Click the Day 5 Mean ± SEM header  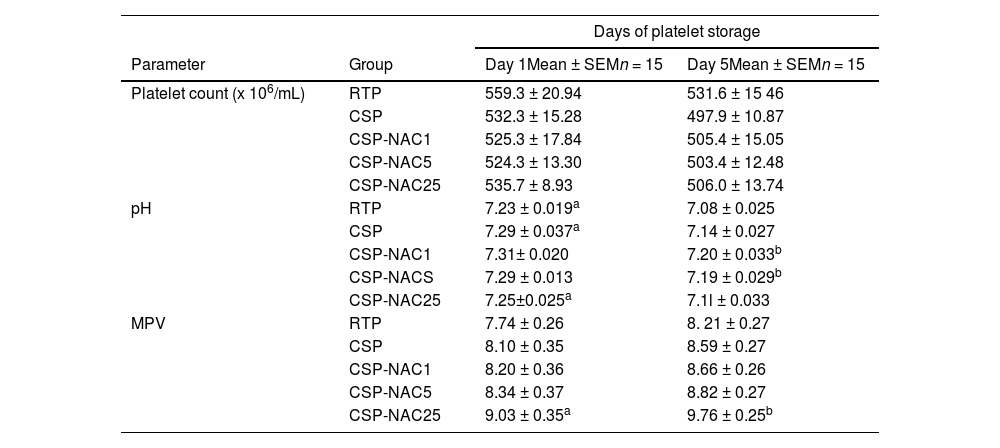click(776, 65)
